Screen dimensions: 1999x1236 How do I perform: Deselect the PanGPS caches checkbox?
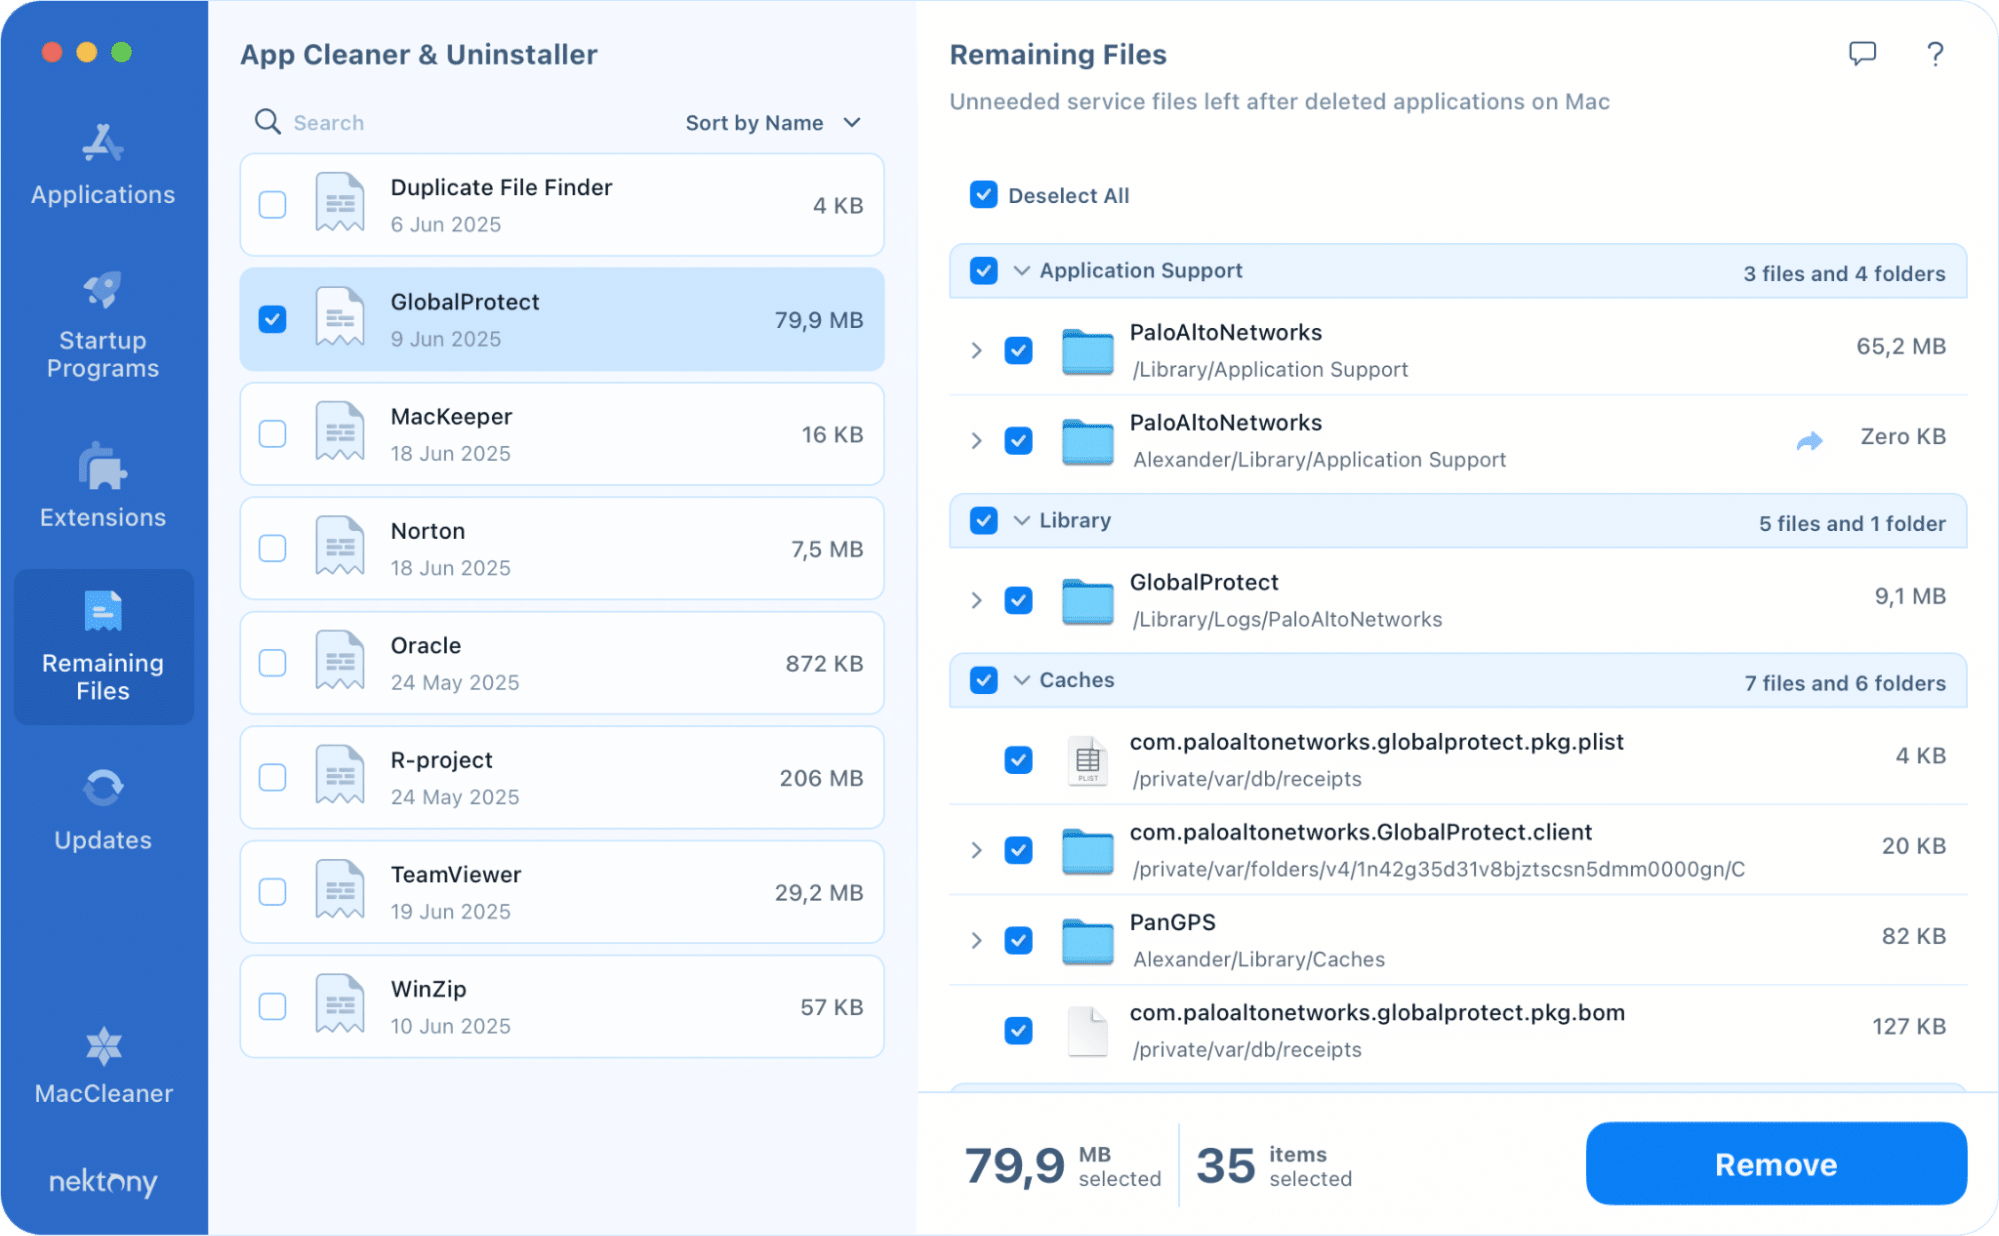point(1018,941)
